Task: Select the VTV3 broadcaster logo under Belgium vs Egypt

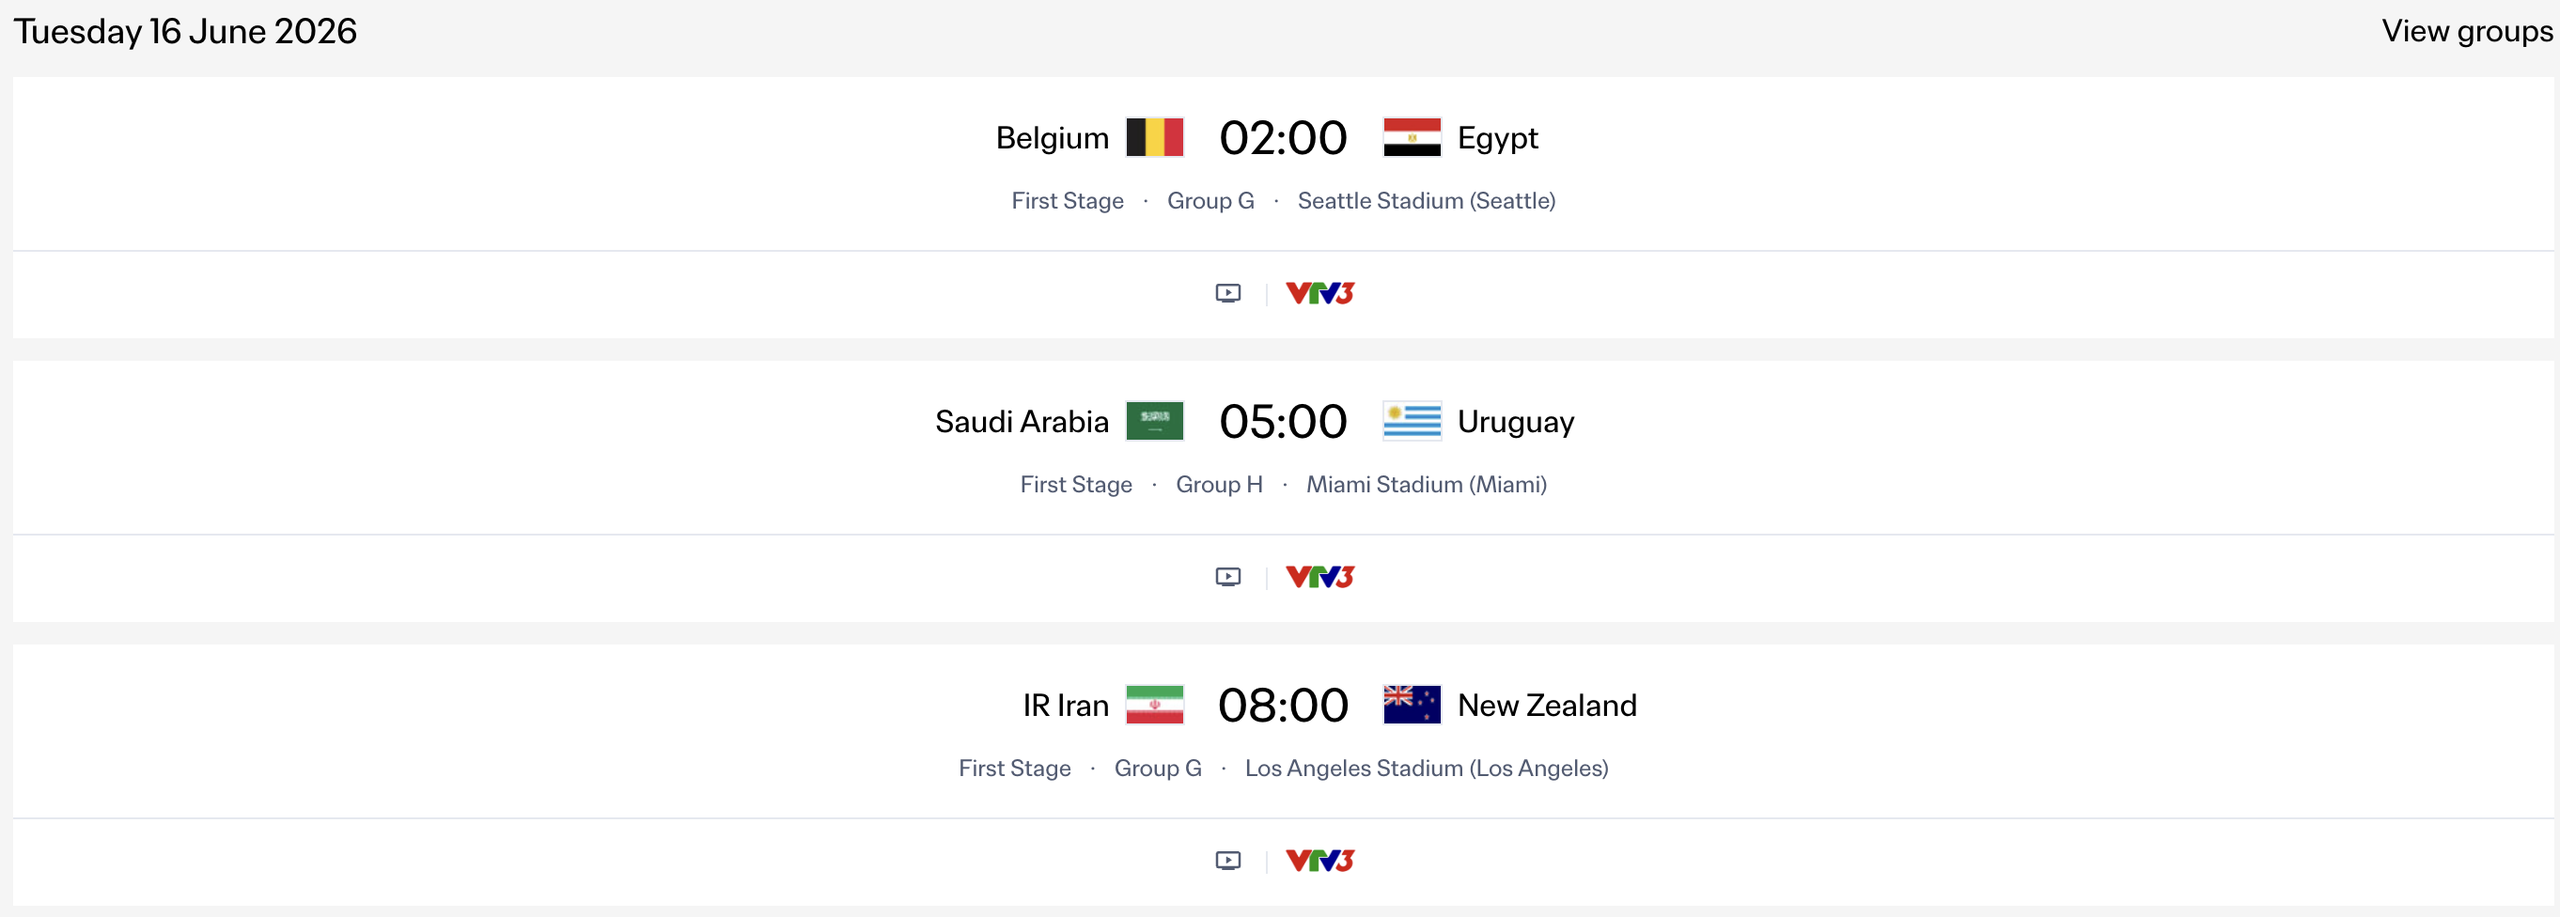Action: pyautogui.click(x=1320, y=293)
